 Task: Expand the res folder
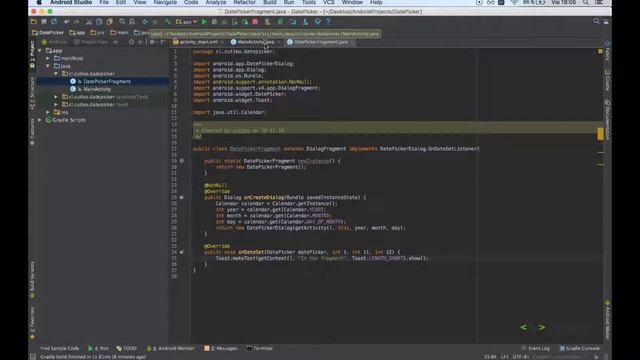click(x=48, y=112)
